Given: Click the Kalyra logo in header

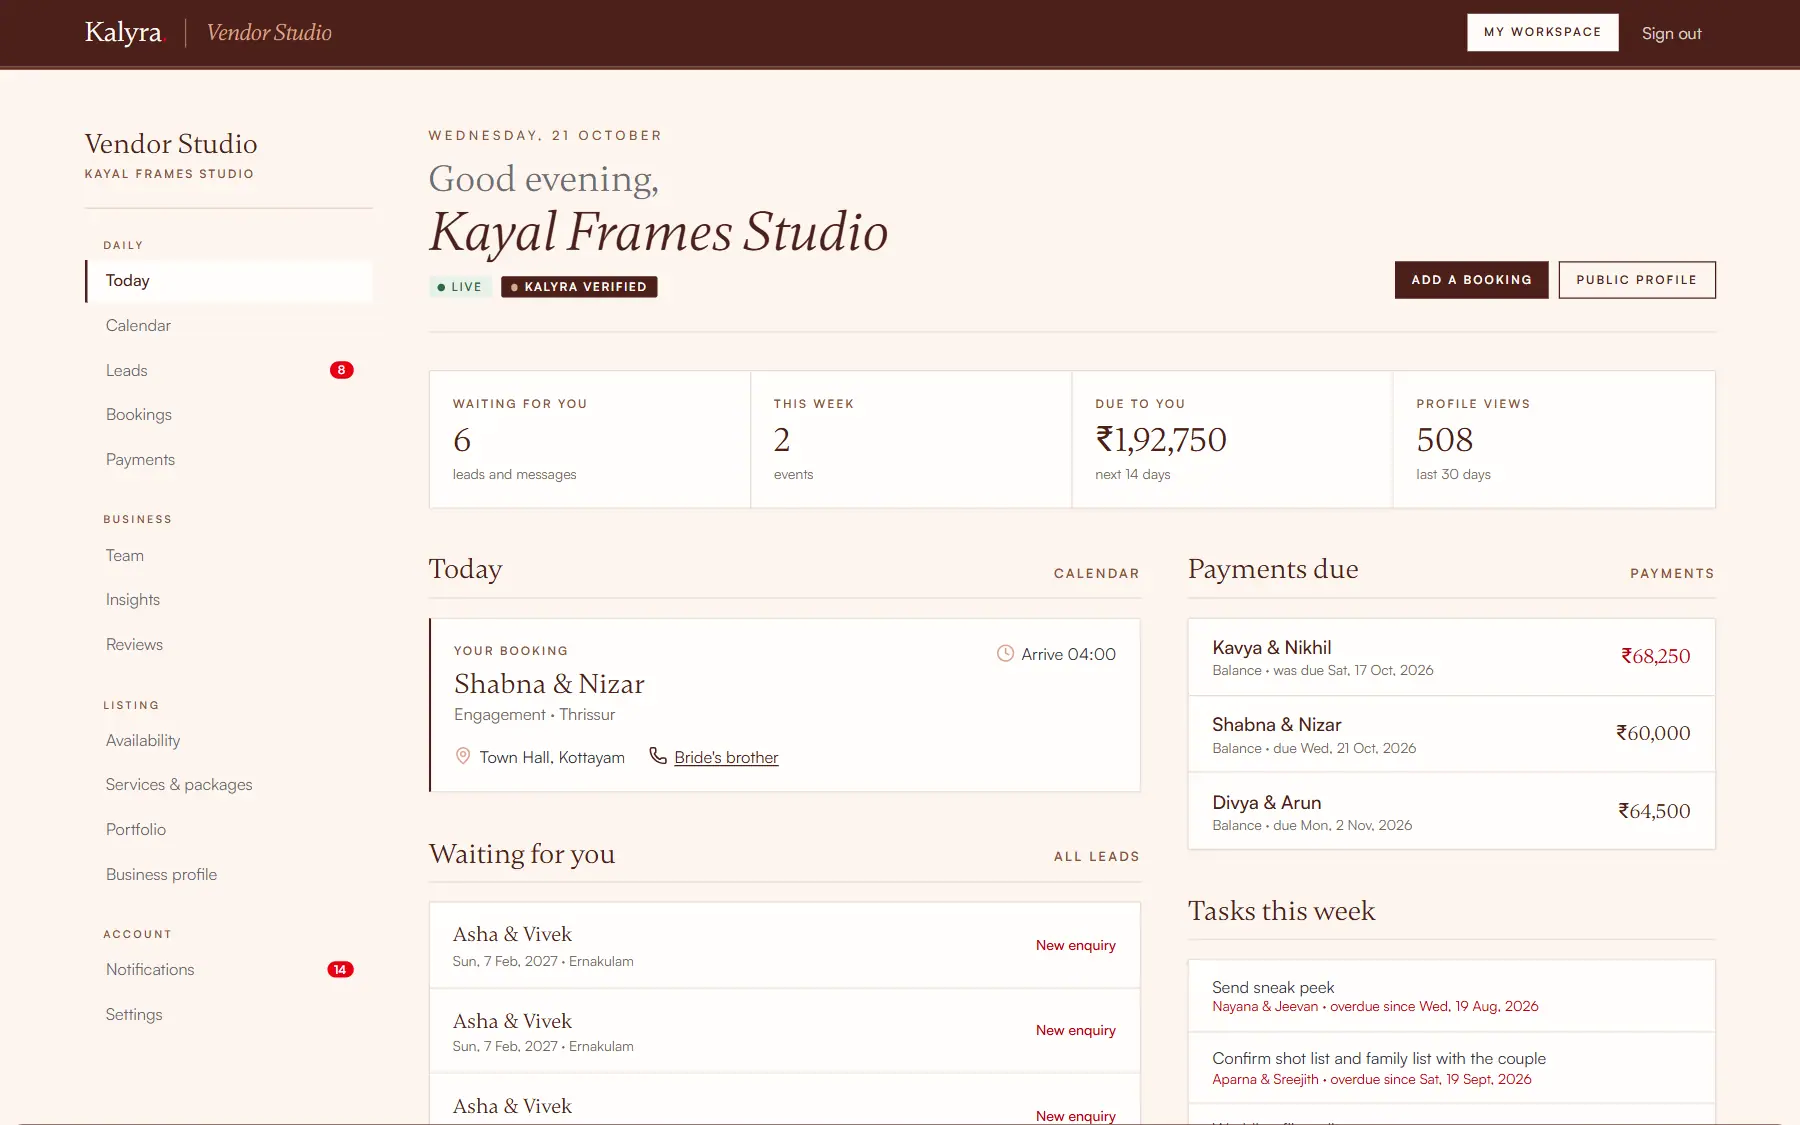Looking at the screenshot, I should [123, 32].
